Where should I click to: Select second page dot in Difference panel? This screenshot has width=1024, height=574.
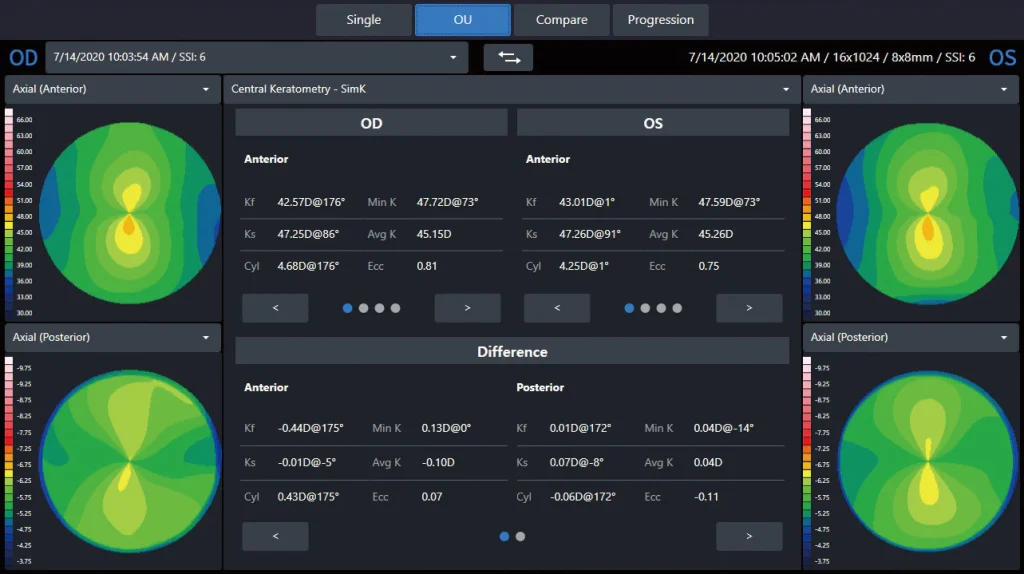(520, 536)
